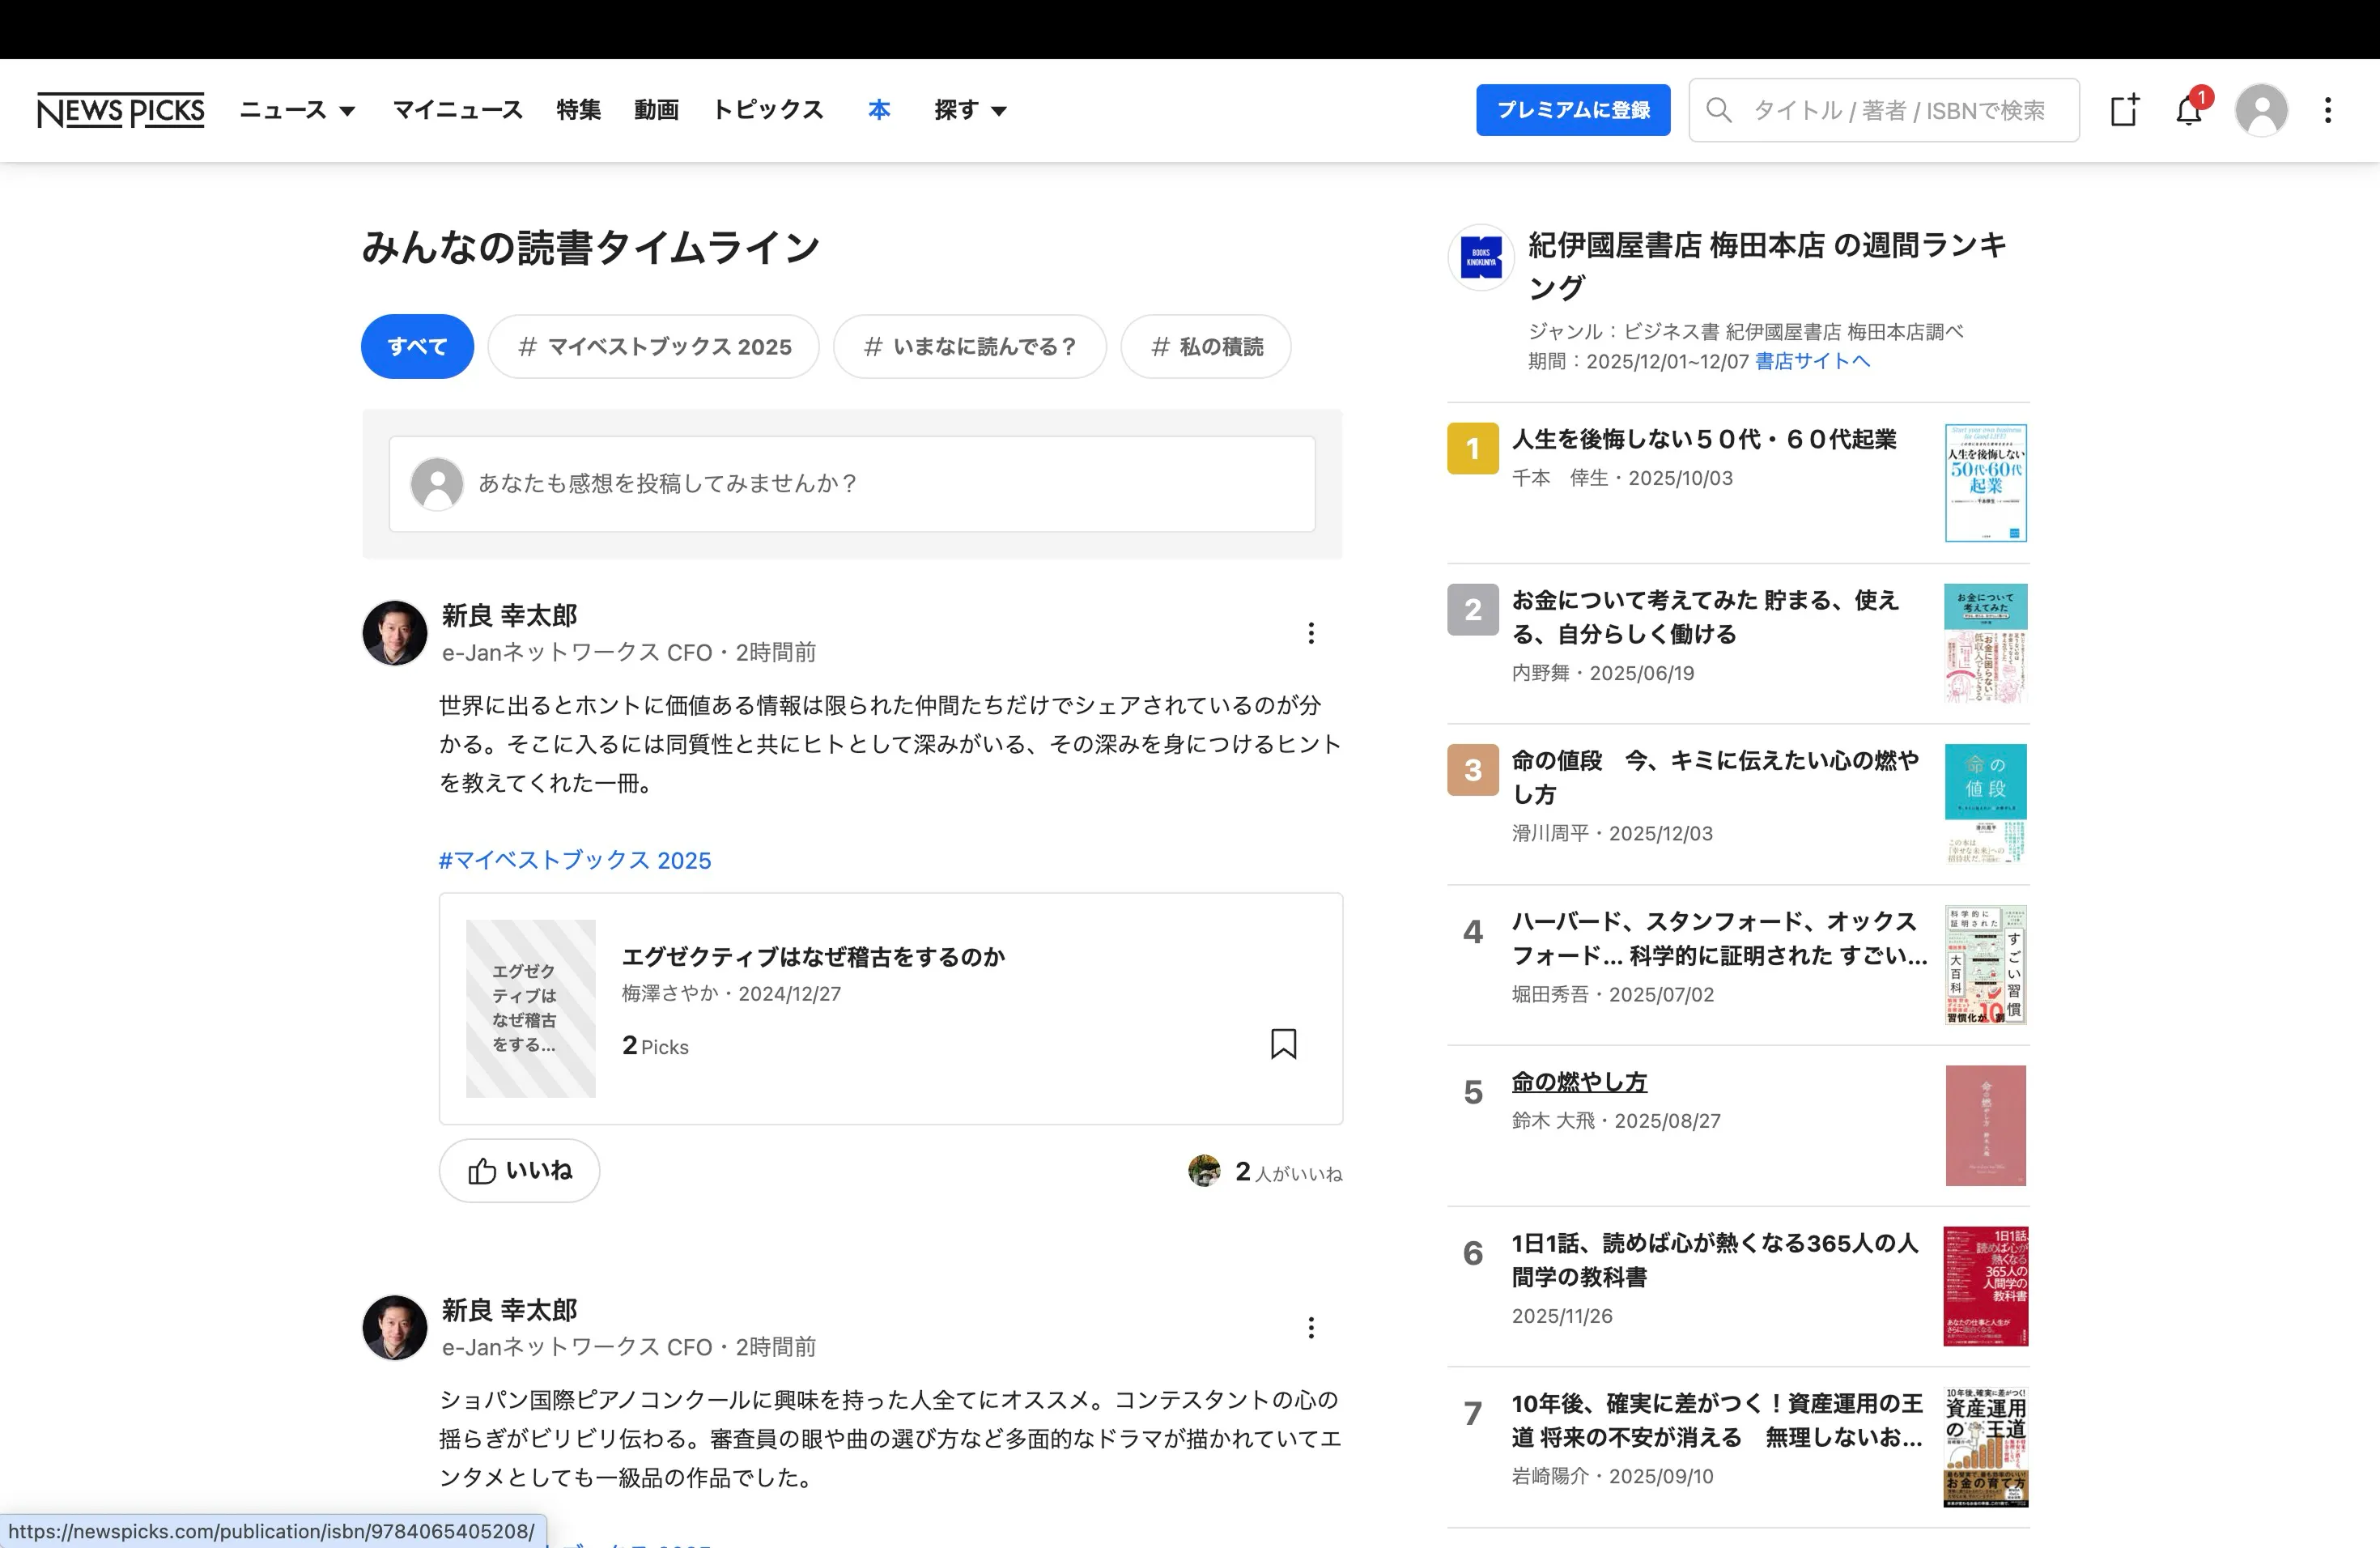The height and width of the screenshot is (1548, 2380).
Task: Open ranking book 人生を後悔しない５０代・６０代起業
Action: pos(1704,440)
